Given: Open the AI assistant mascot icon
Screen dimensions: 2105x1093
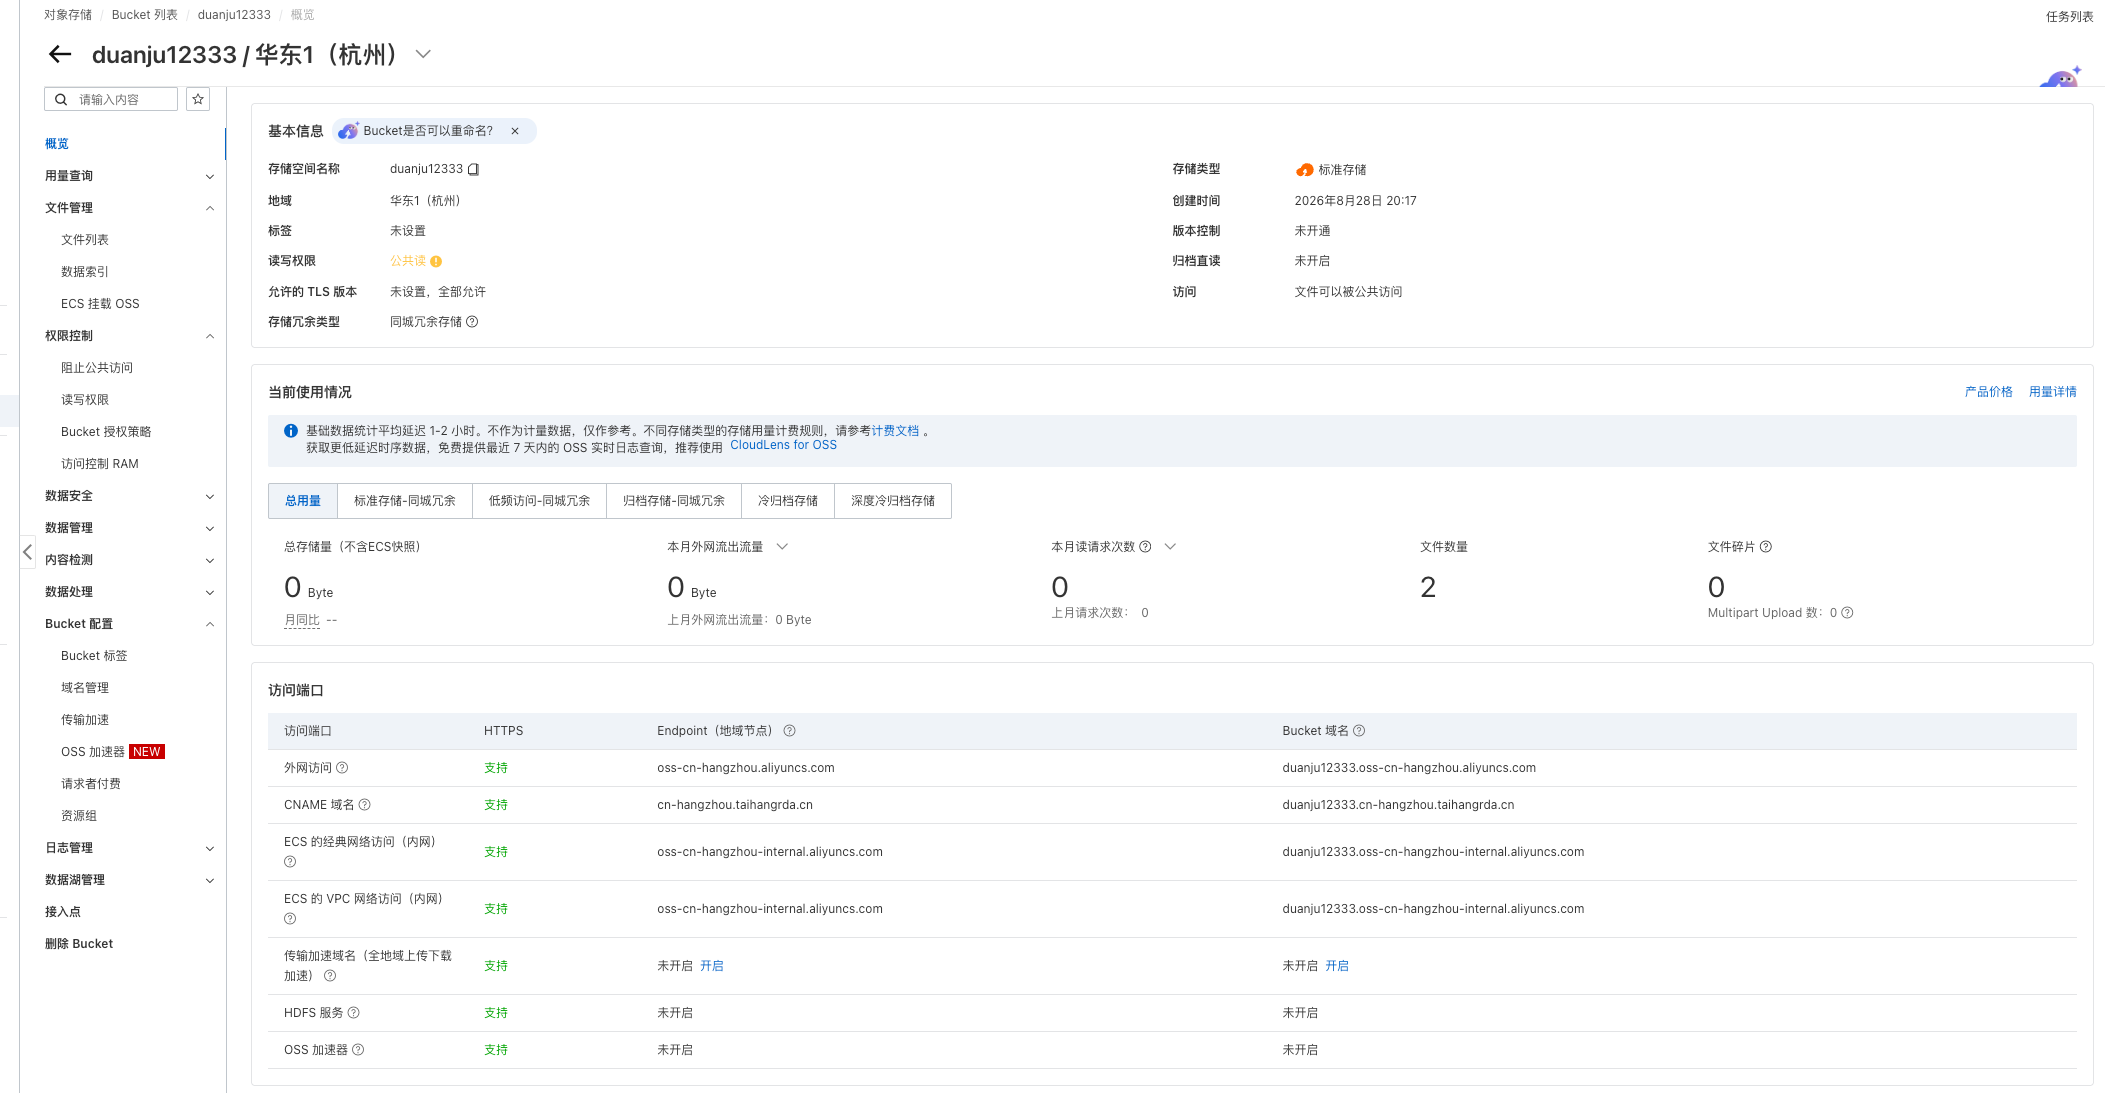Looking at the screenshot, I should click(2062, 77).
